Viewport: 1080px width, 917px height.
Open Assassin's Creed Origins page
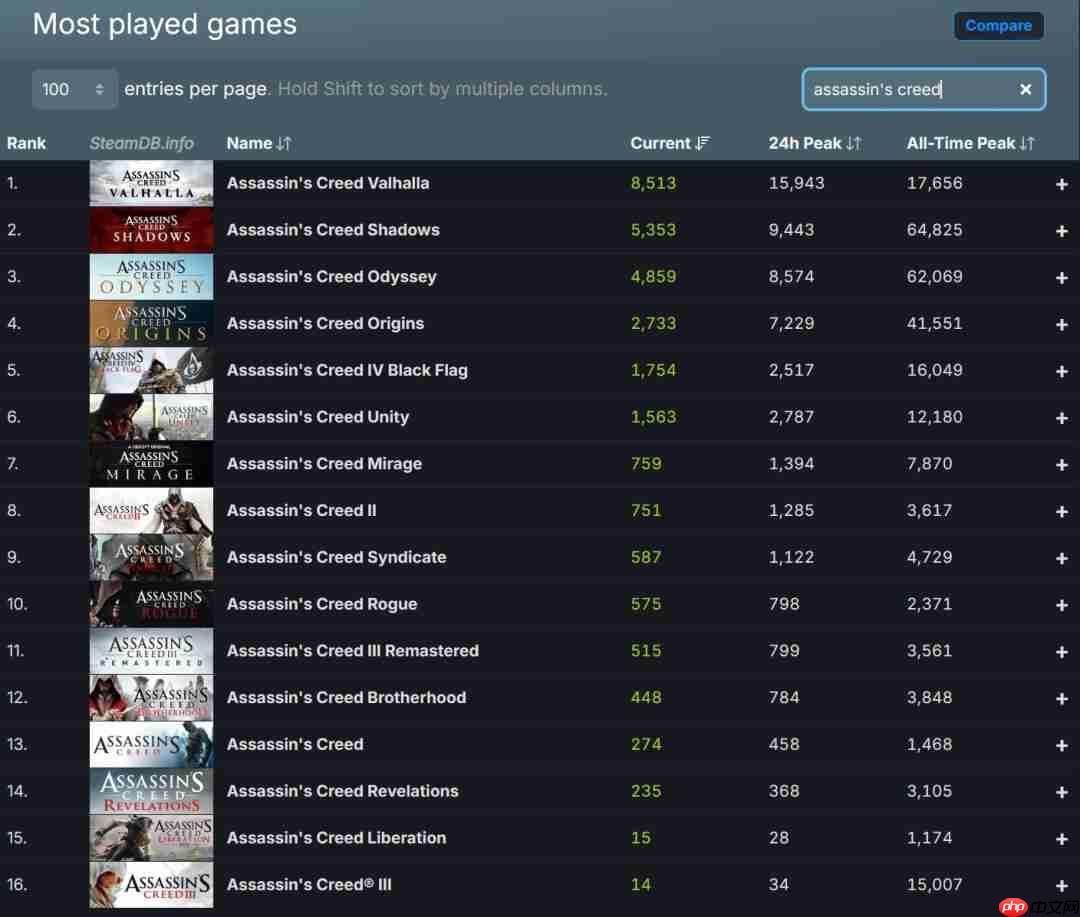pyautogui.click(x=325, y=323)
